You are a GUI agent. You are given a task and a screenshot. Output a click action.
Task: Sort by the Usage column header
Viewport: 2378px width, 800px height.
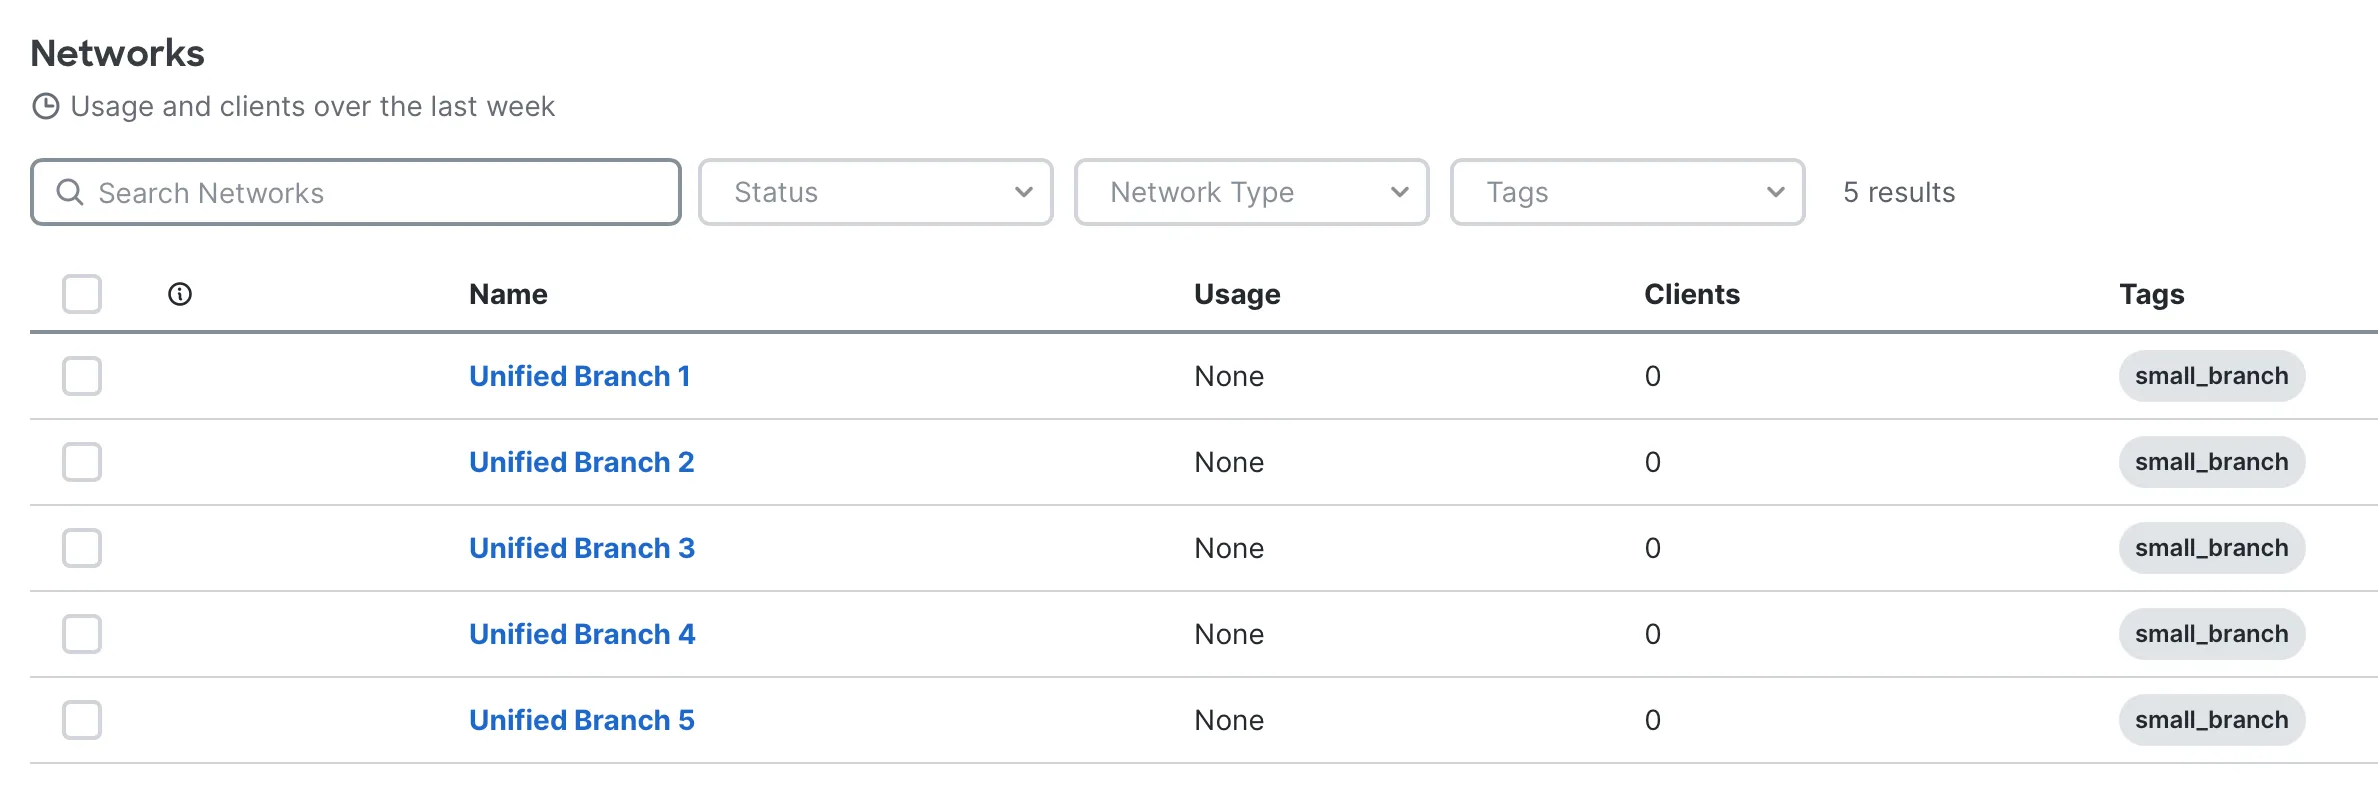point(1237,294)
